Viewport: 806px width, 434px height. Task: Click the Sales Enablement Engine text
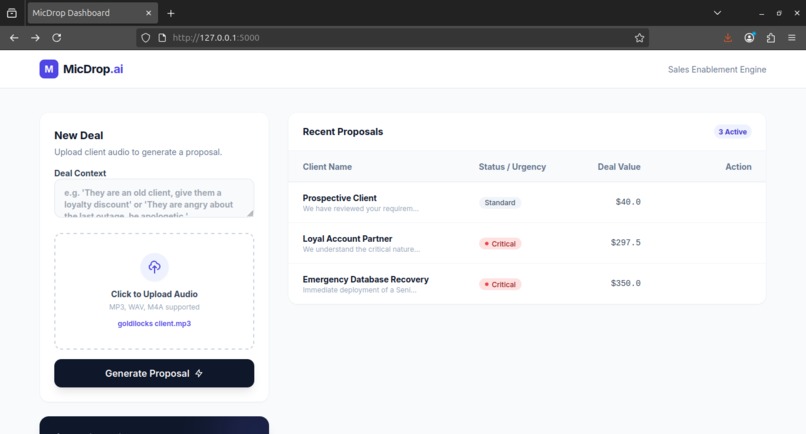click(717, 69)
